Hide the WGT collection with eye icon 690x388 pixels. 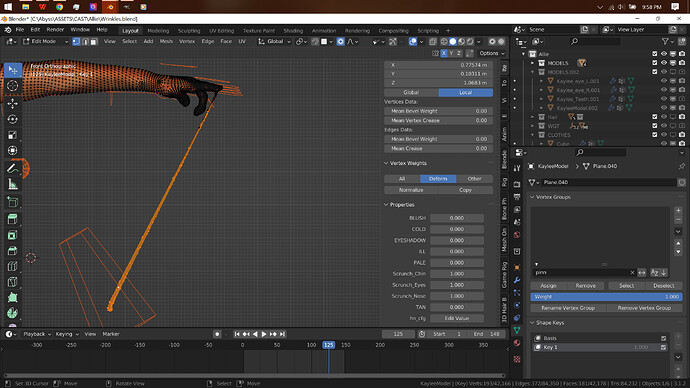(x=664, y=126)
